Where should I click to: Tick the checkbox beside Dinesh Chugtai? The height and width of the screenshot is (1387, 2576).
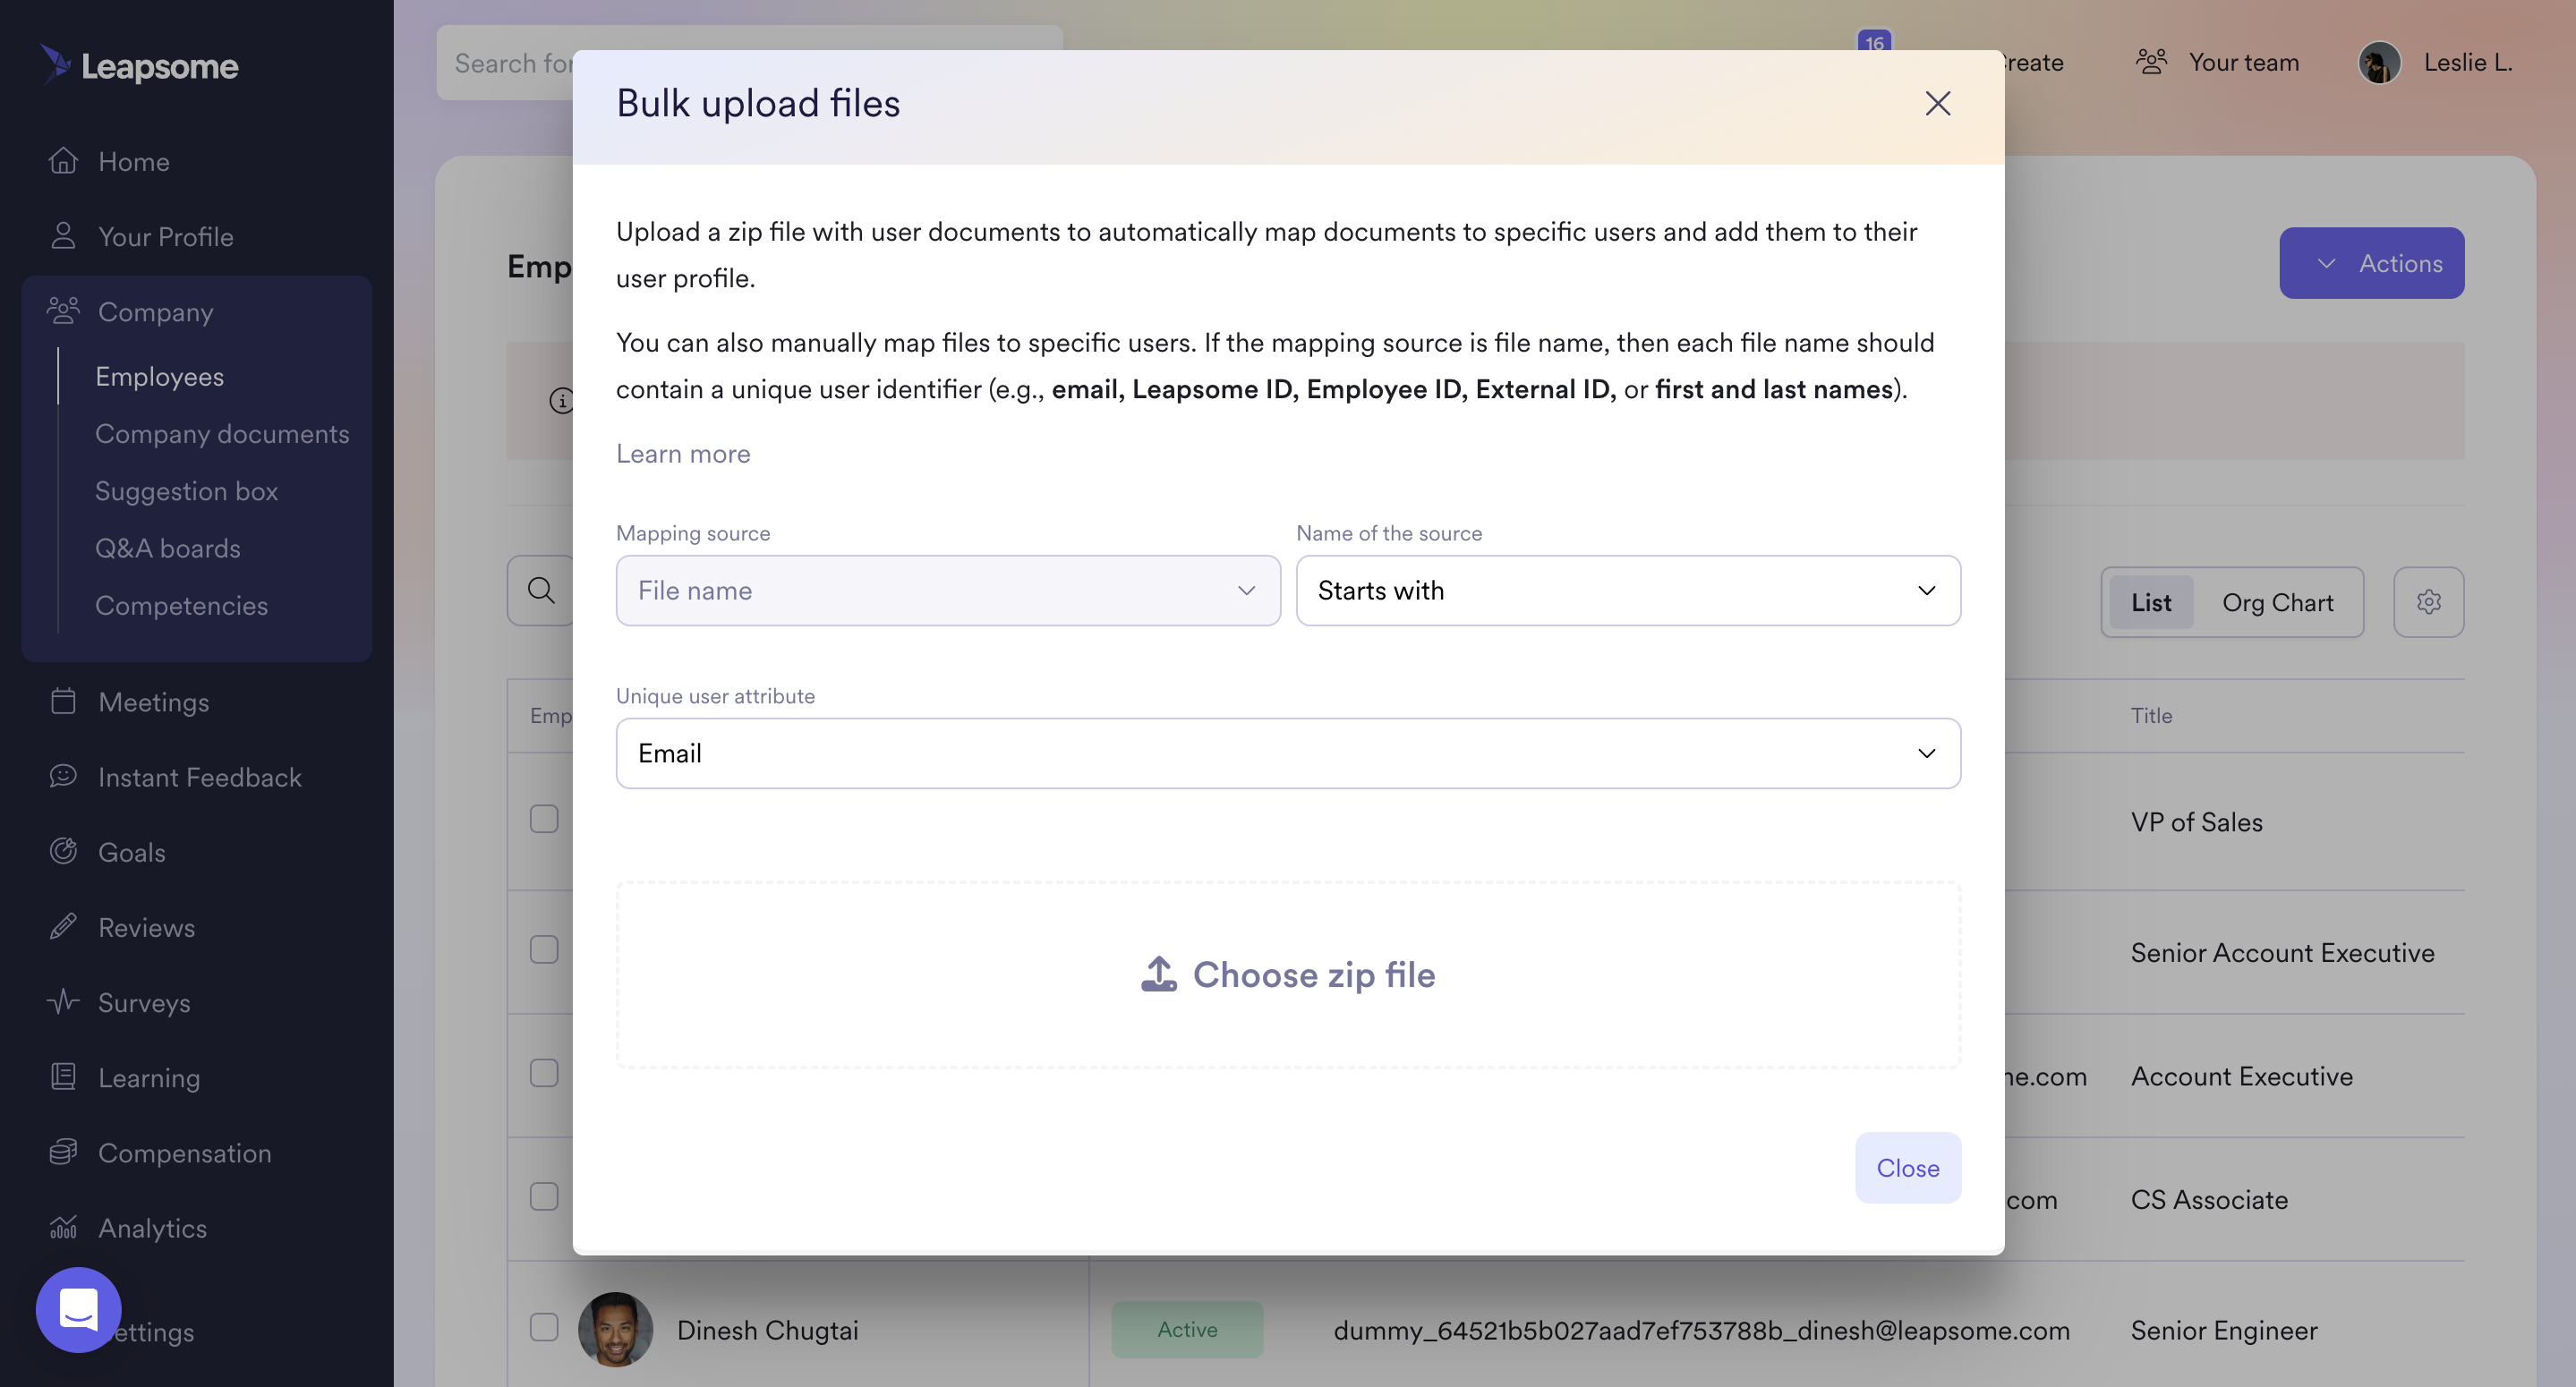543,1327
